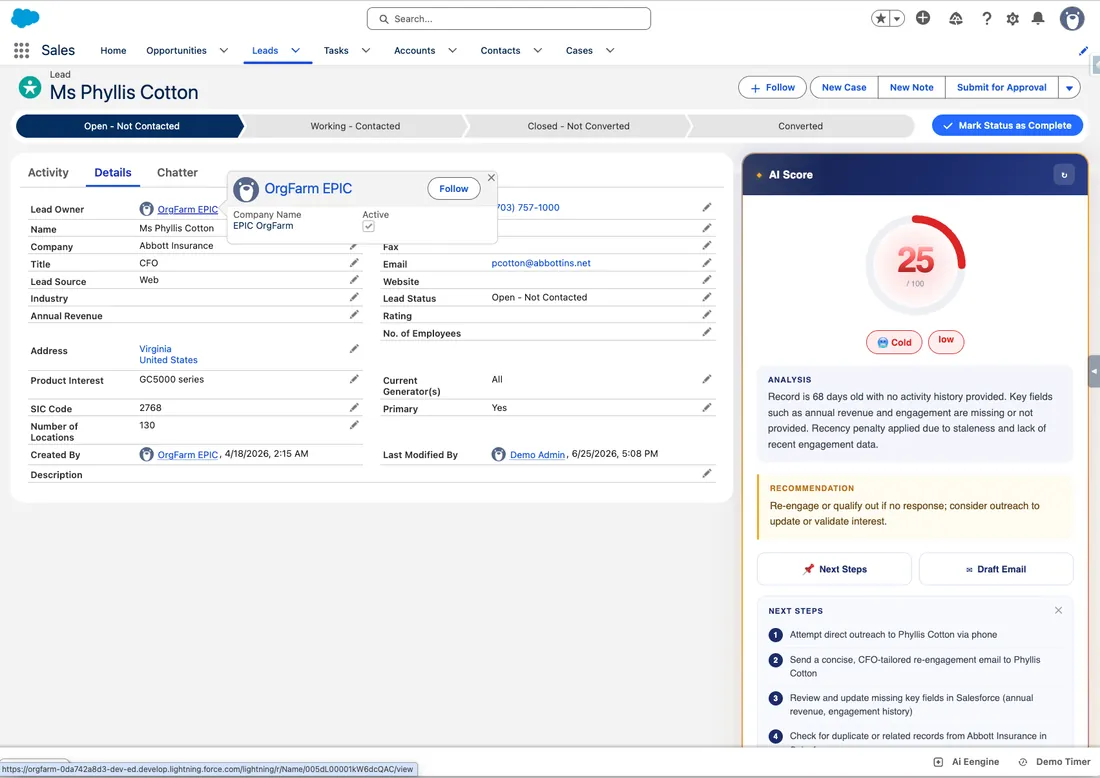Click the global Search field
The image size is (1100, 778).
pyautogui.click(x=509, y=19)
